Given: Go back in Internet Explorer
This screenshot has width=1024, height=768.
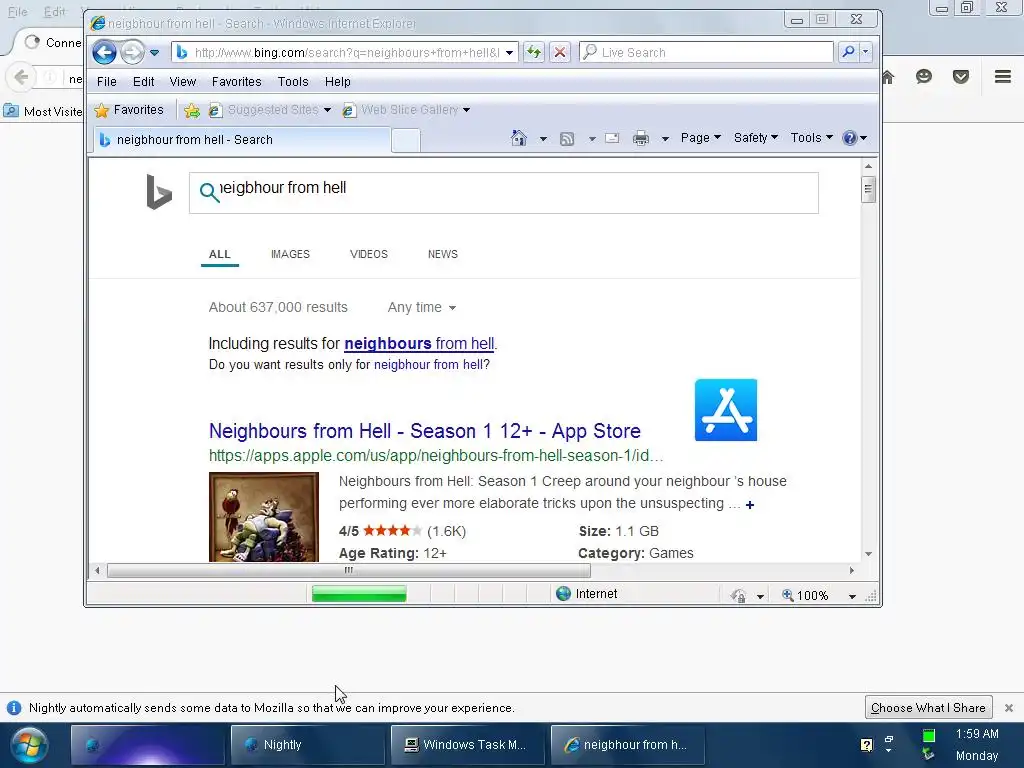Looking at the screenshot, I should [x=104, y=52].
